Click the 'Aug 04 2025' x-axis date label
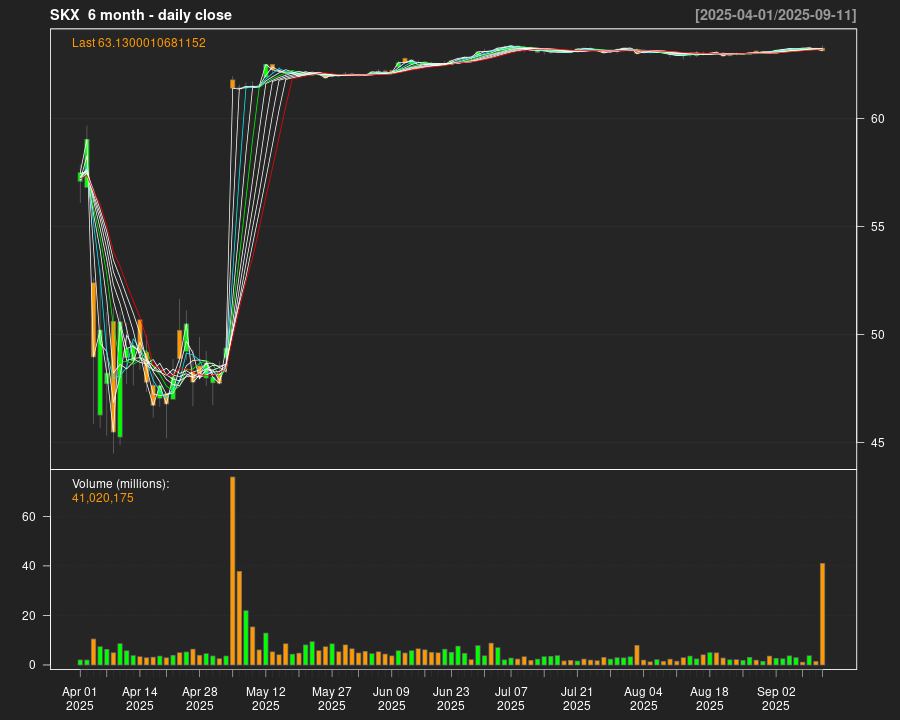The image size is (900, 720). point(643,698)
